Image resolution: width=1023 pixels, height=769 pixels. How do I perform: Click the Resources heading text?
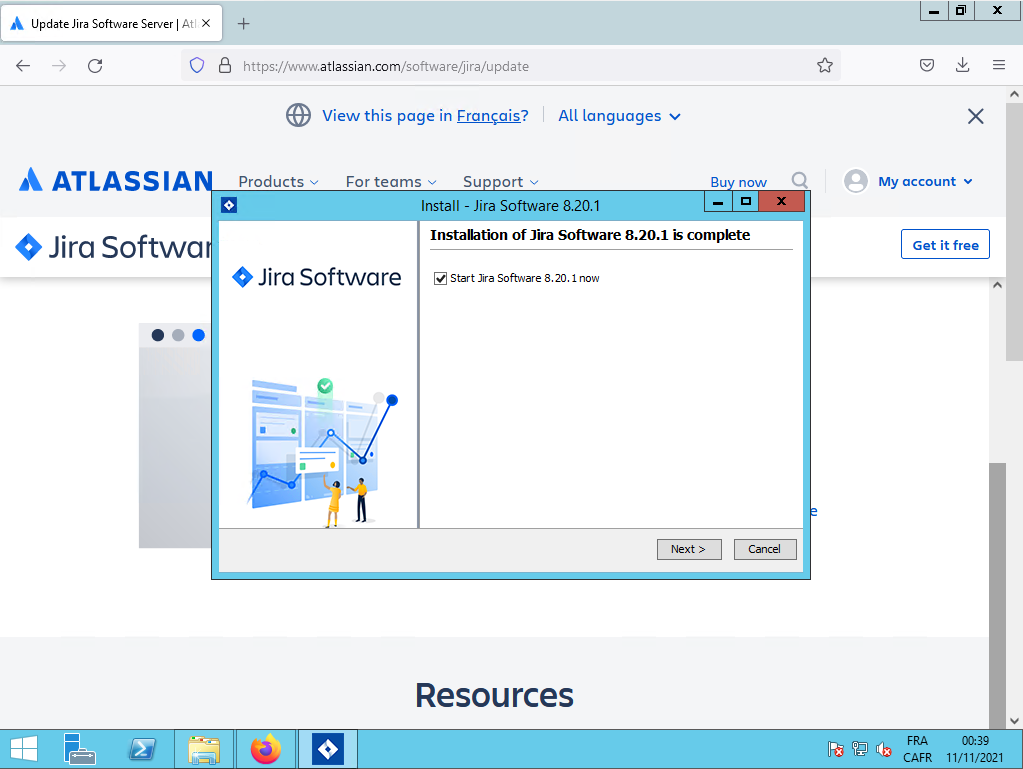495,695
